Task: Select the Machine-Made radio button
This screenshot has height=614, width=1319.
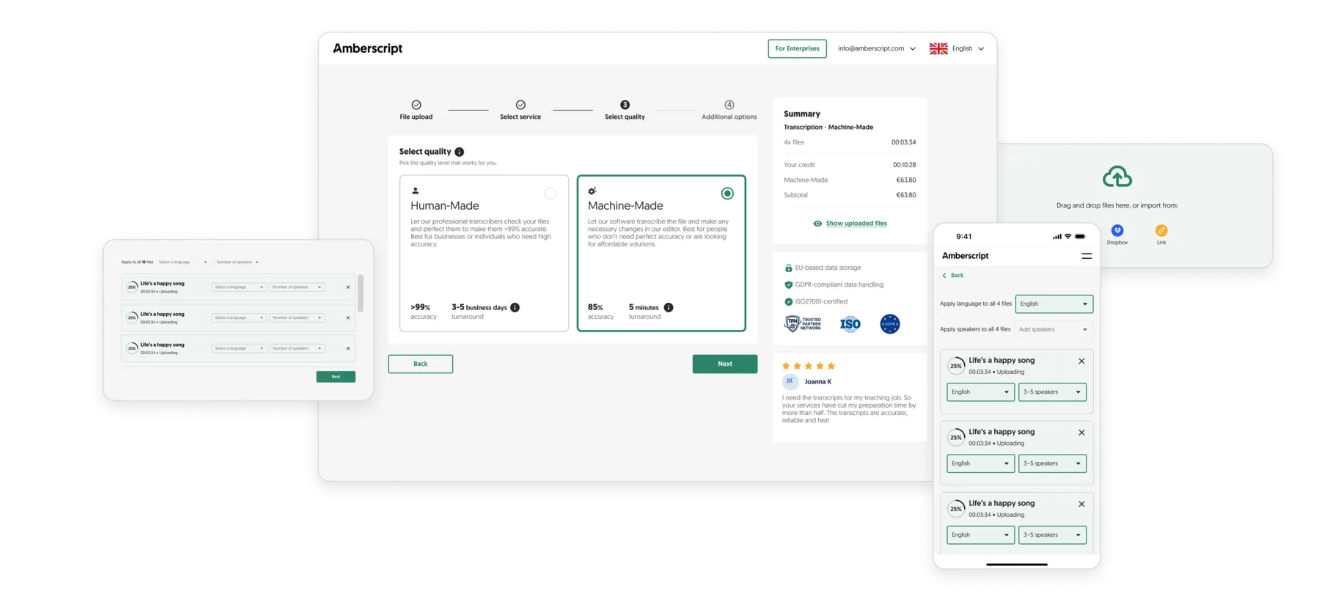Action: [727, 193]
